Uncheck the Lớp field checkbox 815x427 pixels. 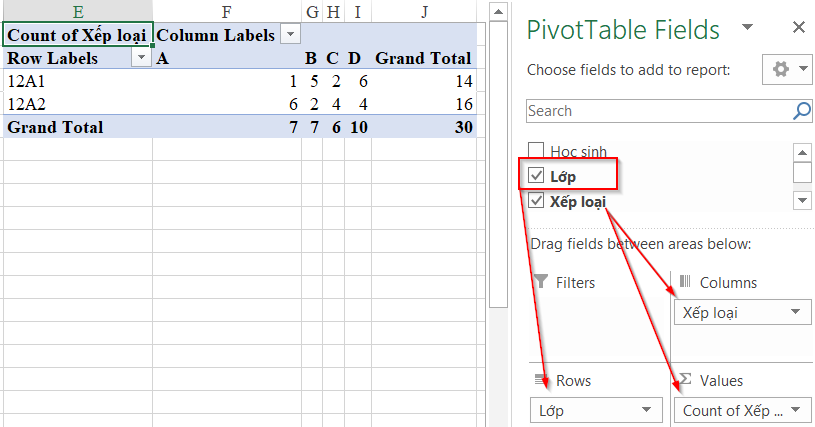pos(536,176)
